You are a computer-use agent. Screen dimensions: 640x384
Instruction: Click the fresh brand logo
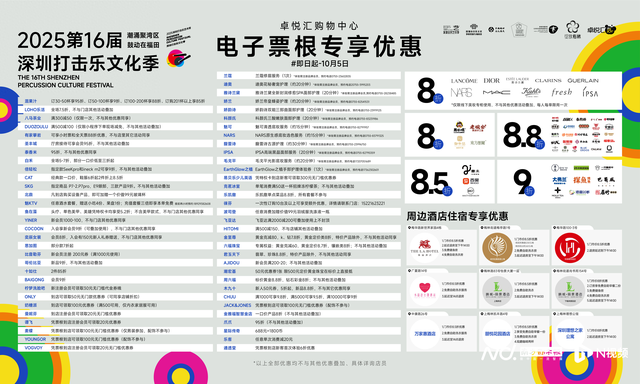562,92
